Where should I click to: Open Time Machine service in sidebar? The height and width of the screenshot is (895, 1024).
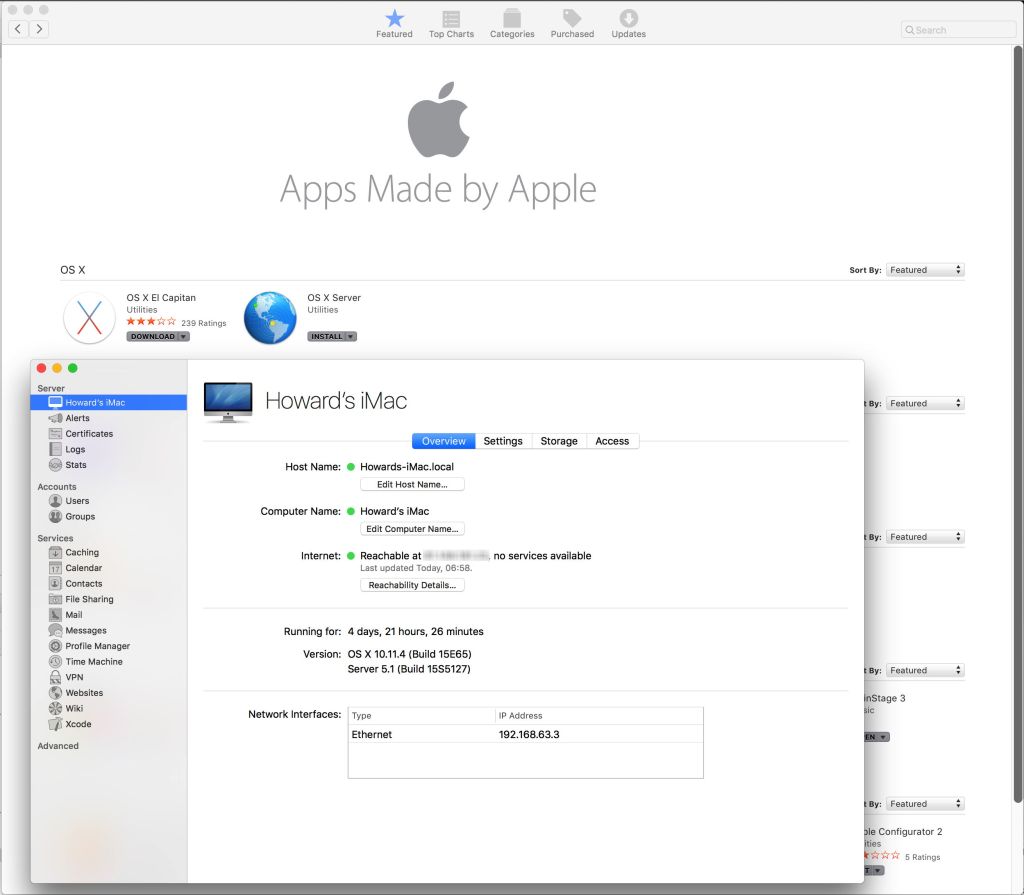pyautogui.click(x=93, y=662)
